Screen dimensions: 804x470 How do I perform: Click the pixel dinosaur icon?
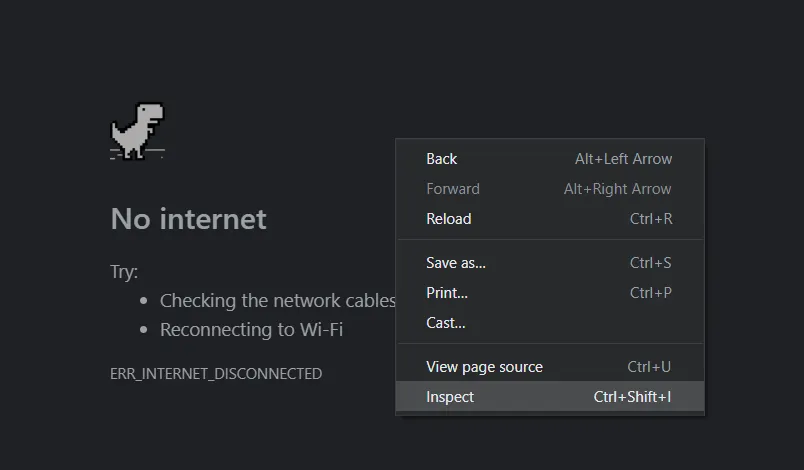coord(137,131)
